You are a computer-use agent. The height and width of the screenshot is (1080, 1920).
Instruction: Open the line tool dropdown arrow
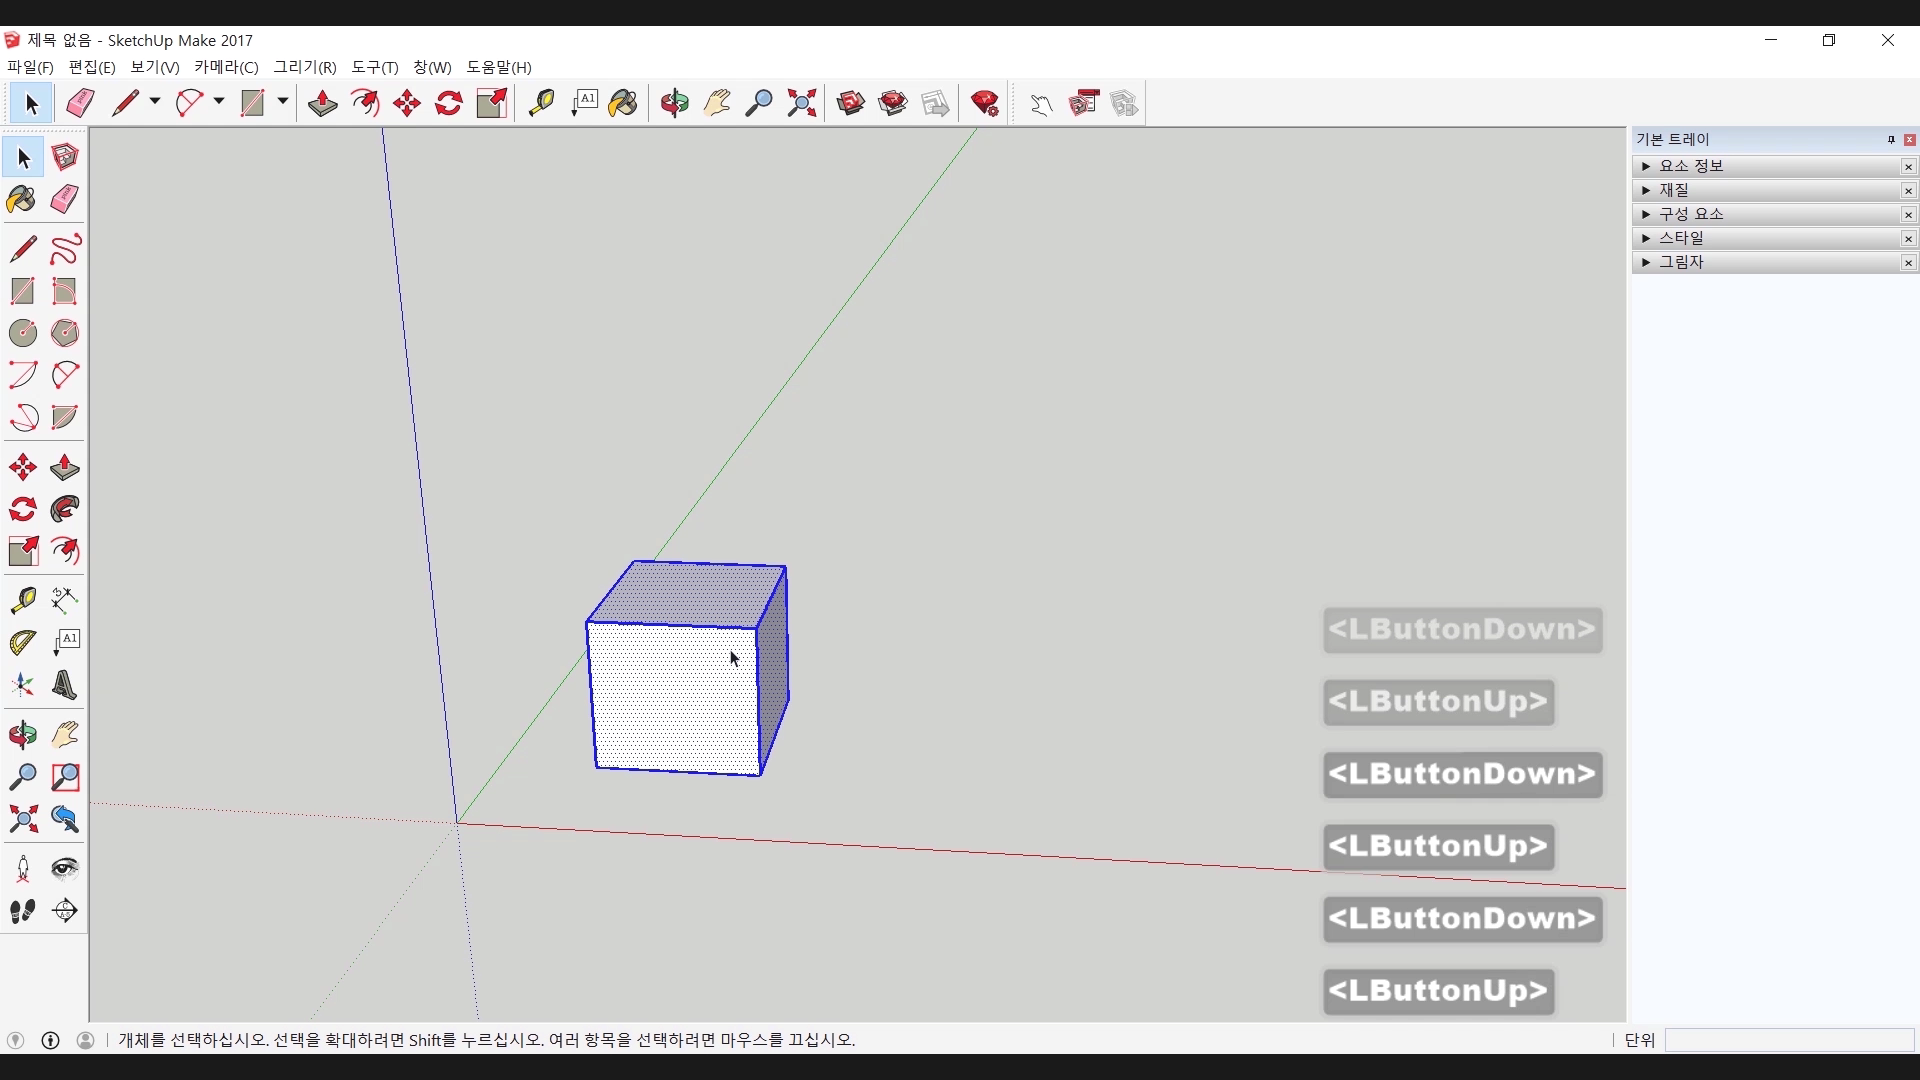155,102
